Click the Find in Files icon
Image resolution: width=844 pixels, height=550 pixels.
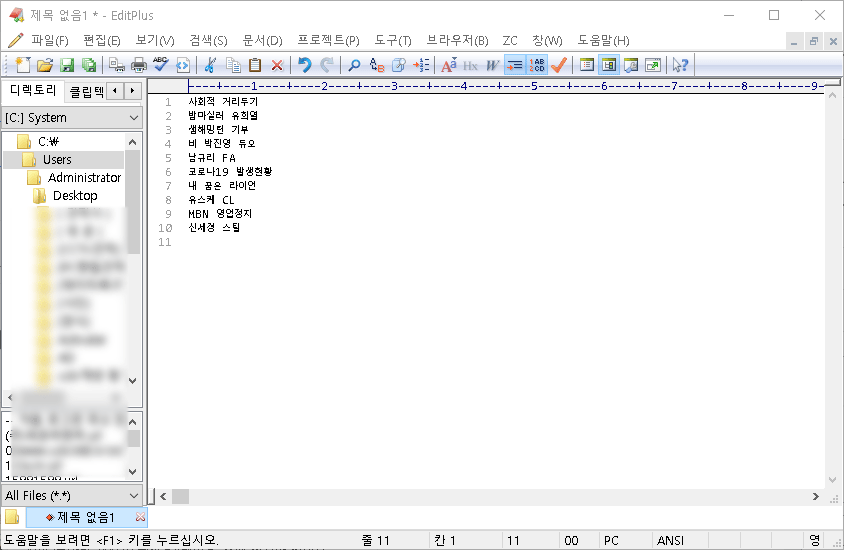click(399, 65)
